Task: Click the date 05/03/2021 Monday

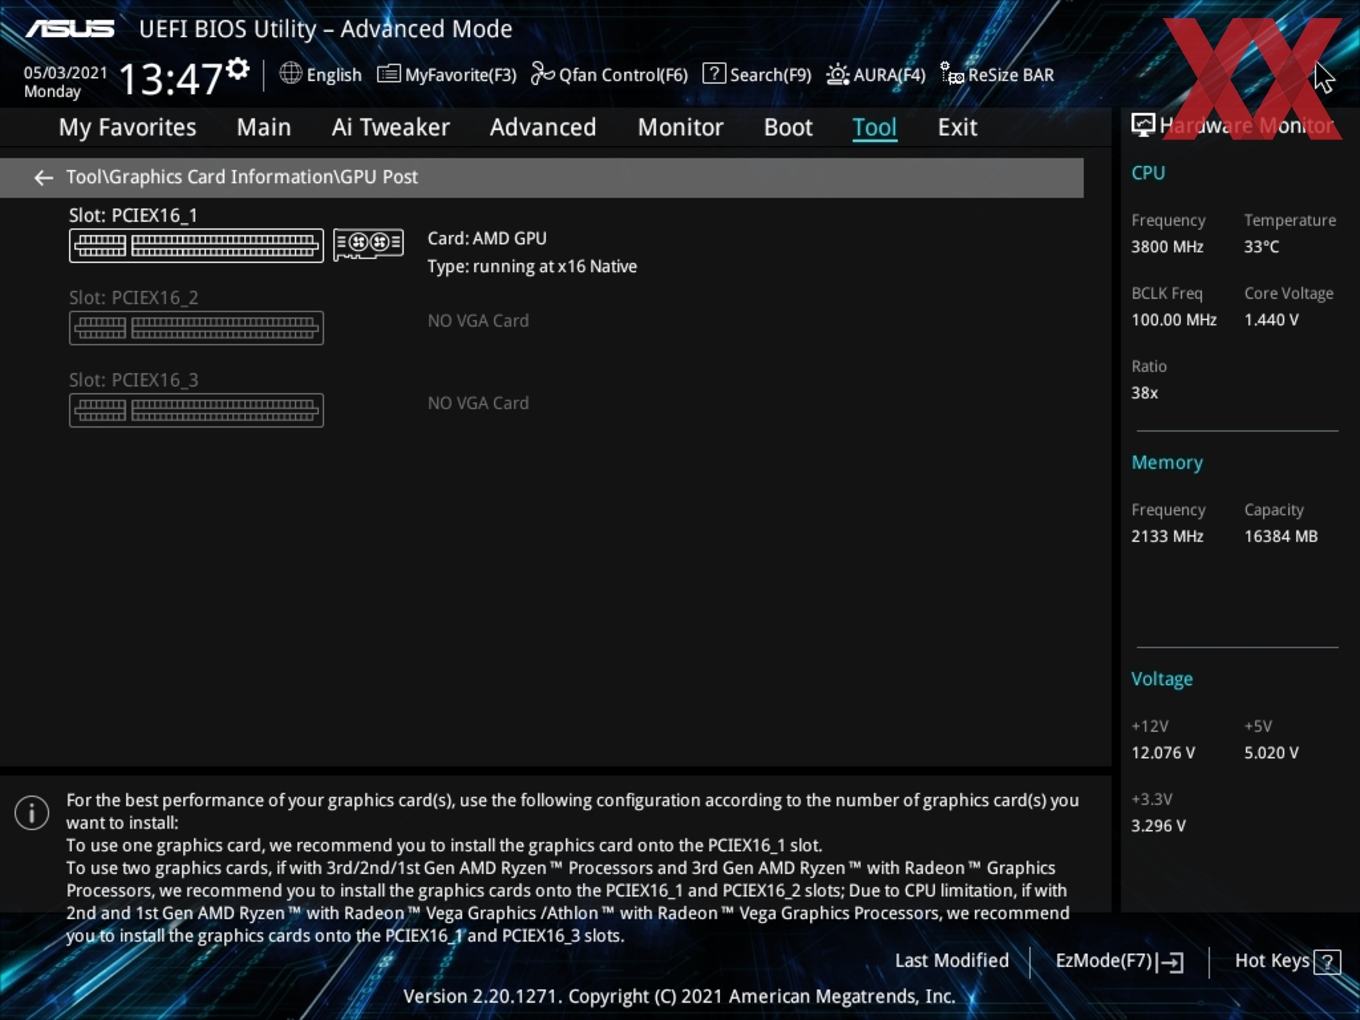Action: click(65, 82)
